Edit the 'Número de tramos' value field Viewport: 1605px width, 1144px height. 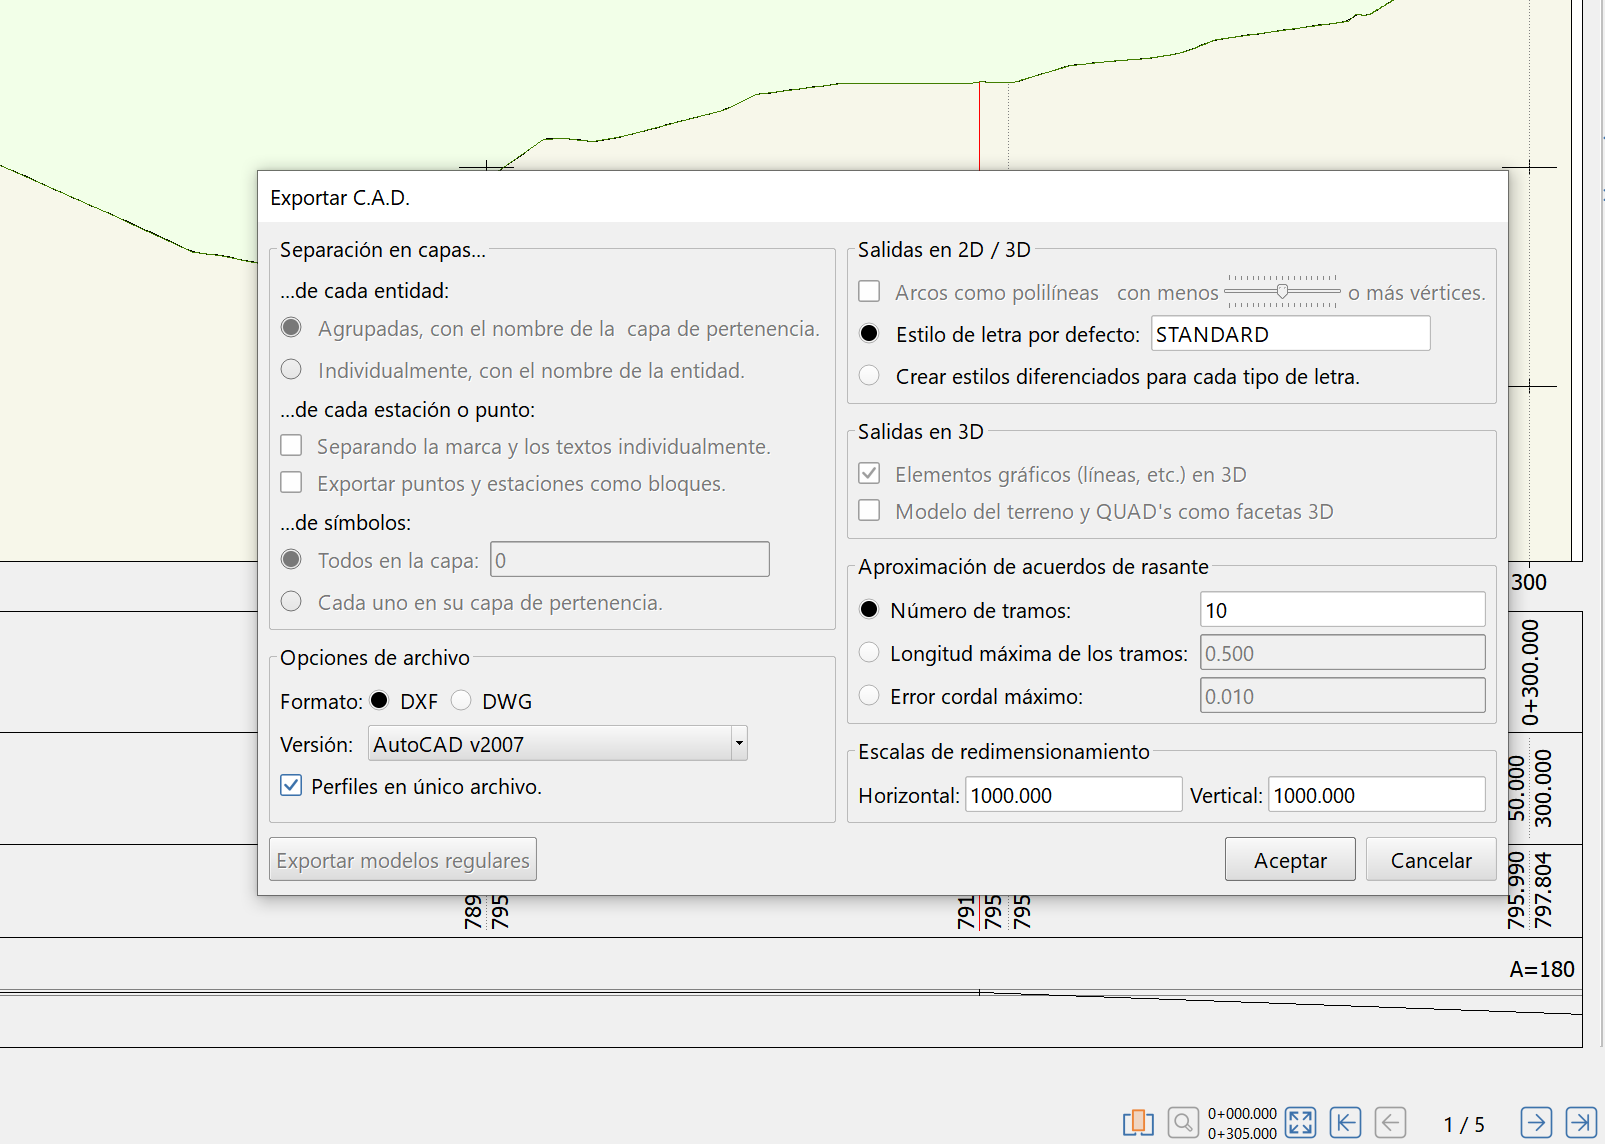(1342, 609)
